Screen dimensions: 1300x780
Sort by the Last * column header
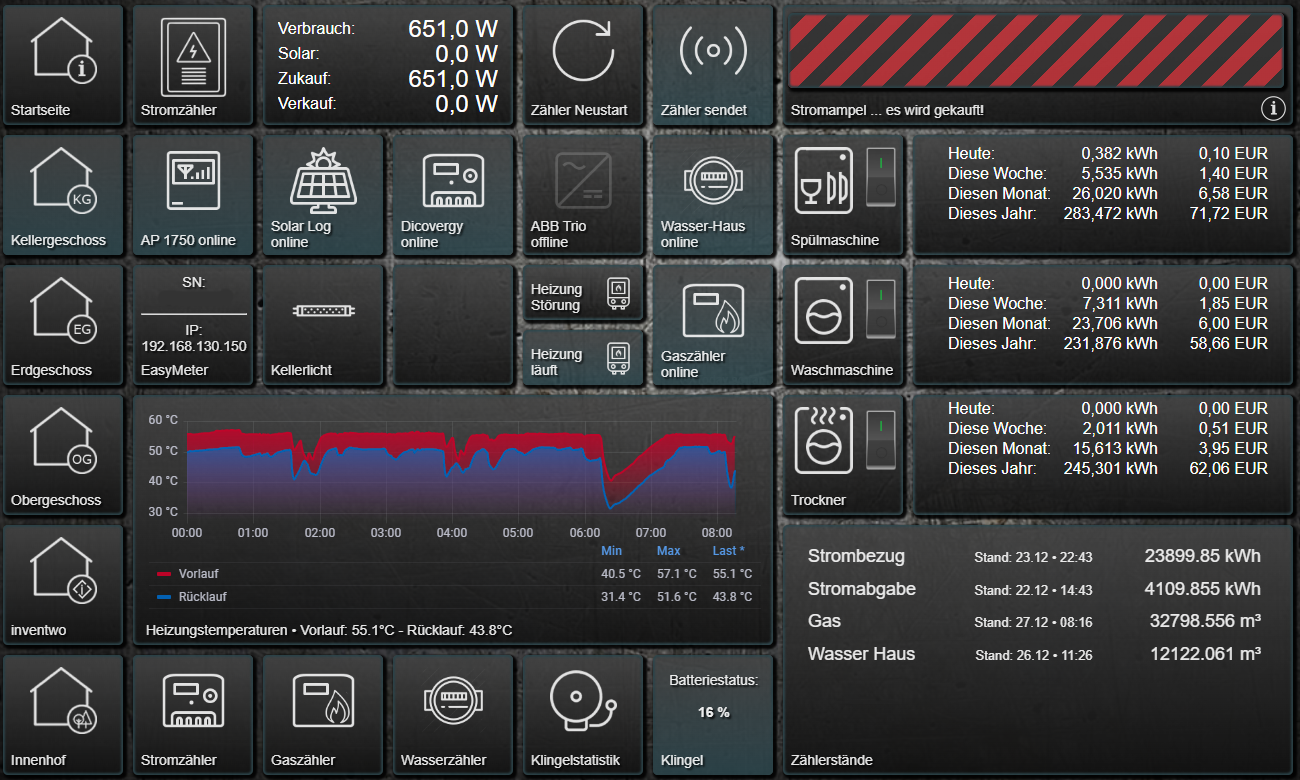click(x=728, y=551)
